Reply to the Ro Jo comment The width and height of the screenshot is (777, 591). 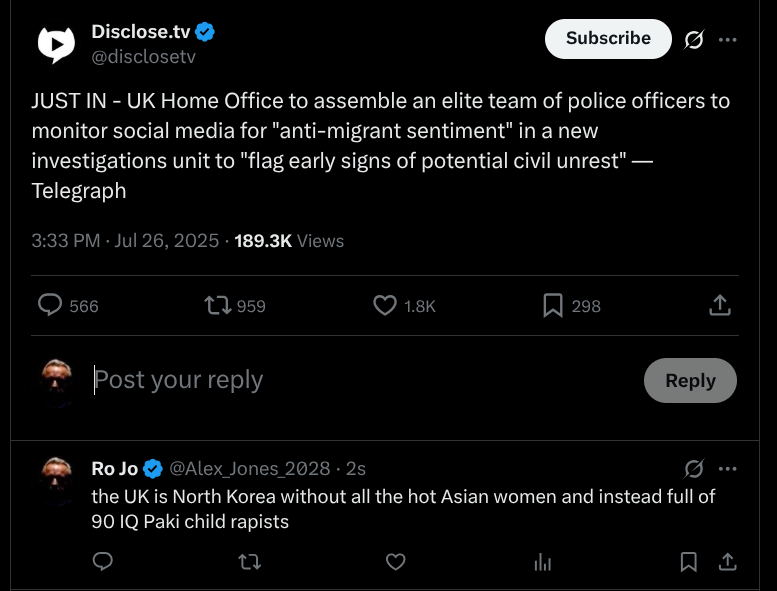pyautogui.click(x=103, y=562)
